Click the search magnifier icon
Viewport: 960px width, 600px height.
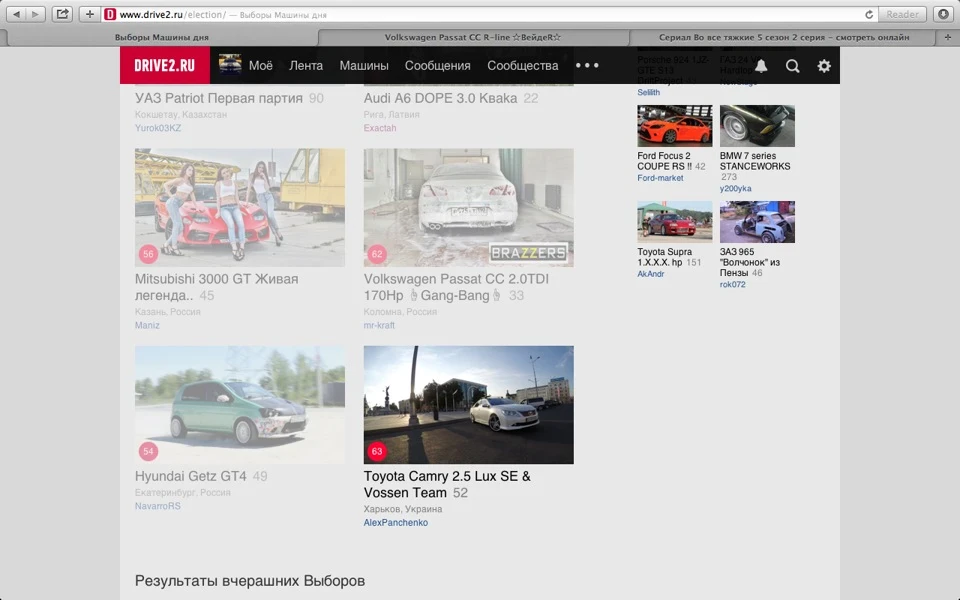pos(792,66)
